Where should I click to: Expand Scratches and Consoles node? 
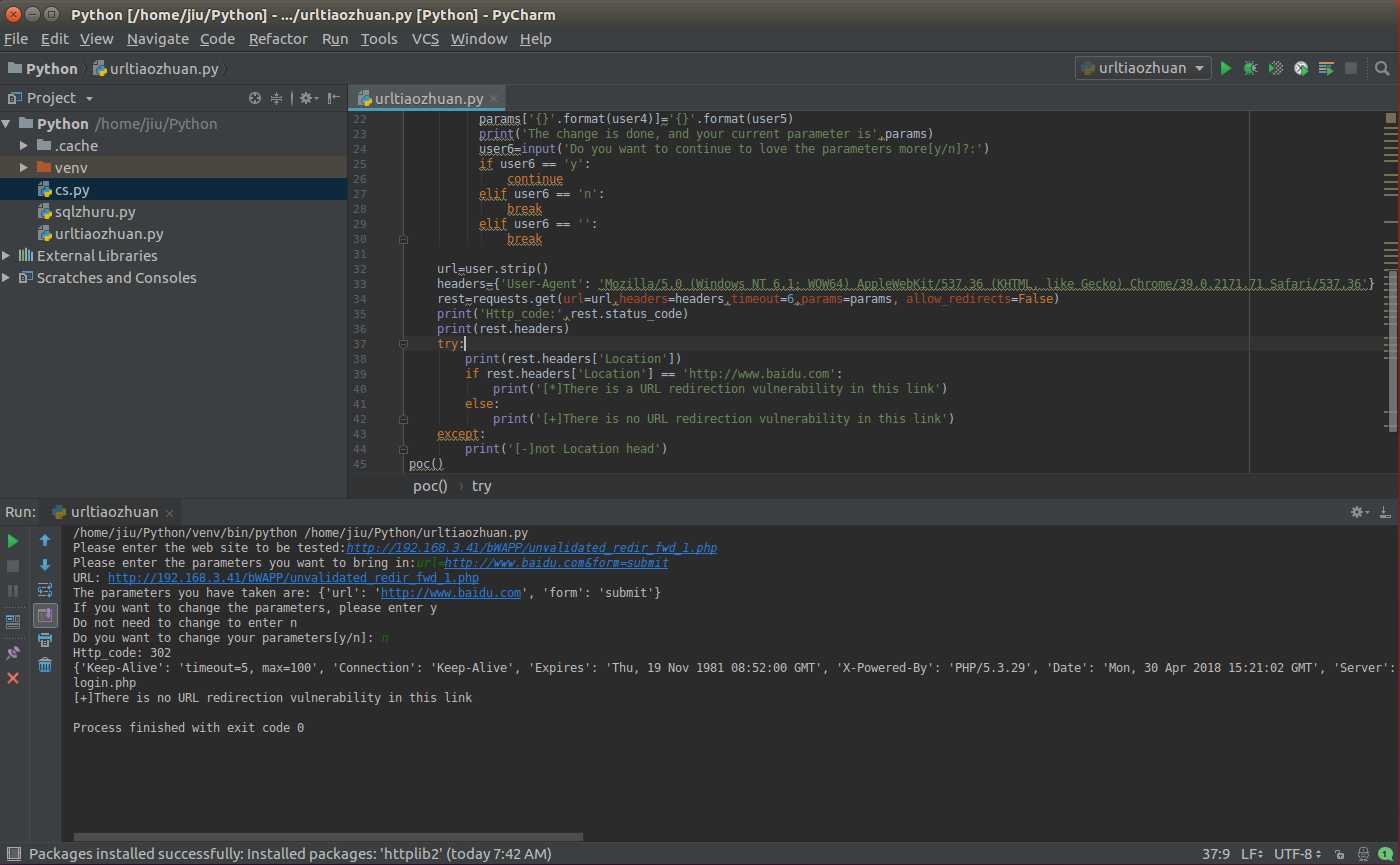pos(7,278)
